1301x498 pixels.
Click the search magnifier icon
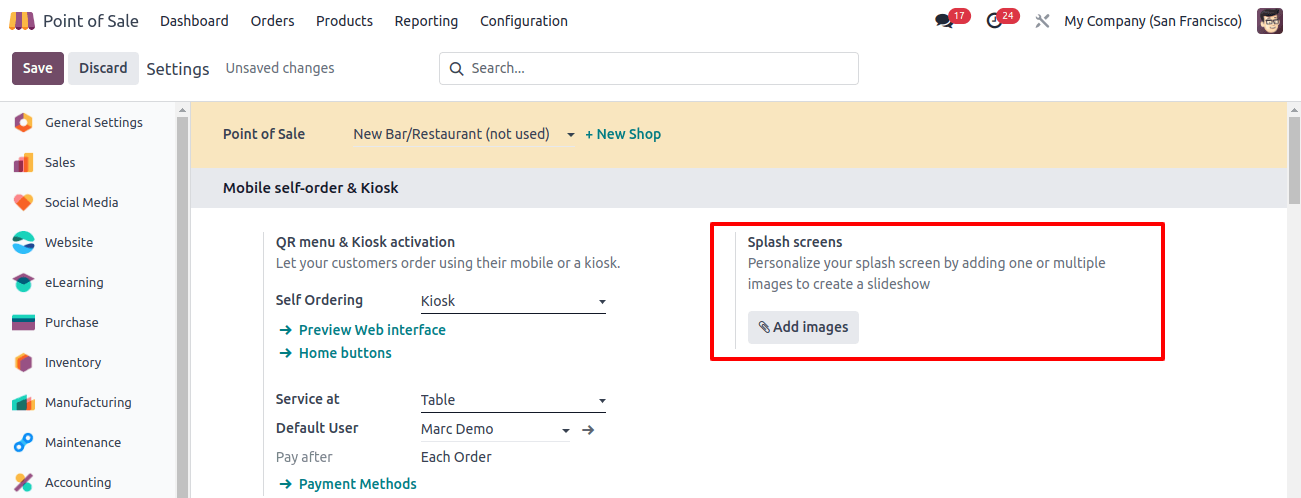point(457,69)
